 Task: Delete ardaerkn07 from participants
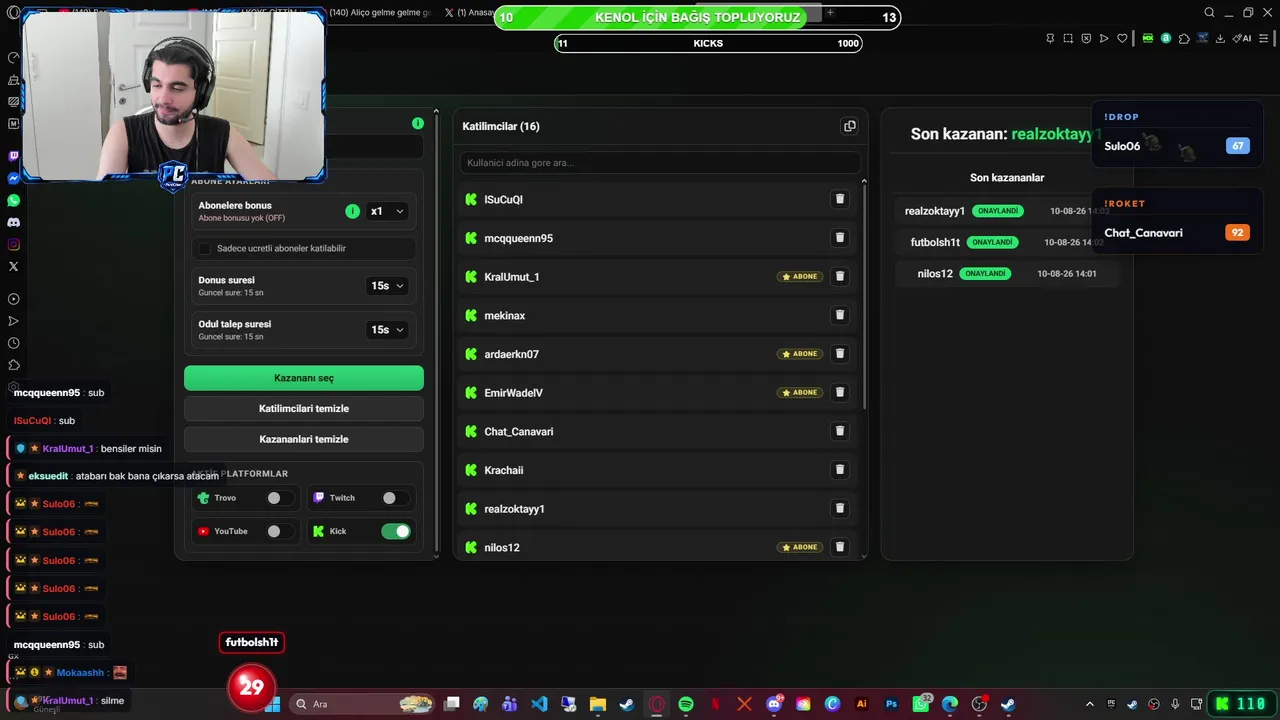point(840,354)
